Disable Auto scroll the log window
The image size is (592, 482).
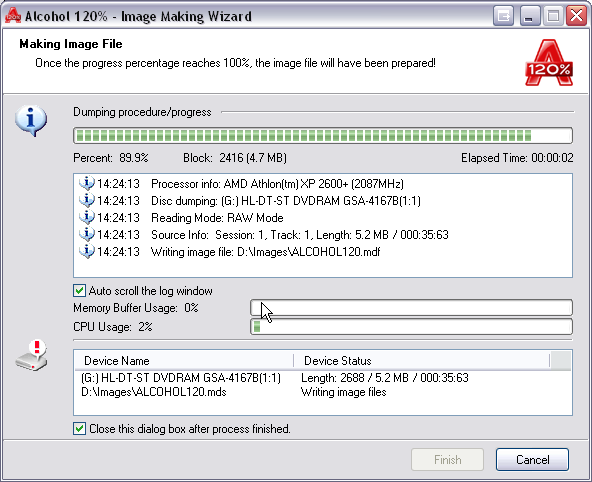79,291
